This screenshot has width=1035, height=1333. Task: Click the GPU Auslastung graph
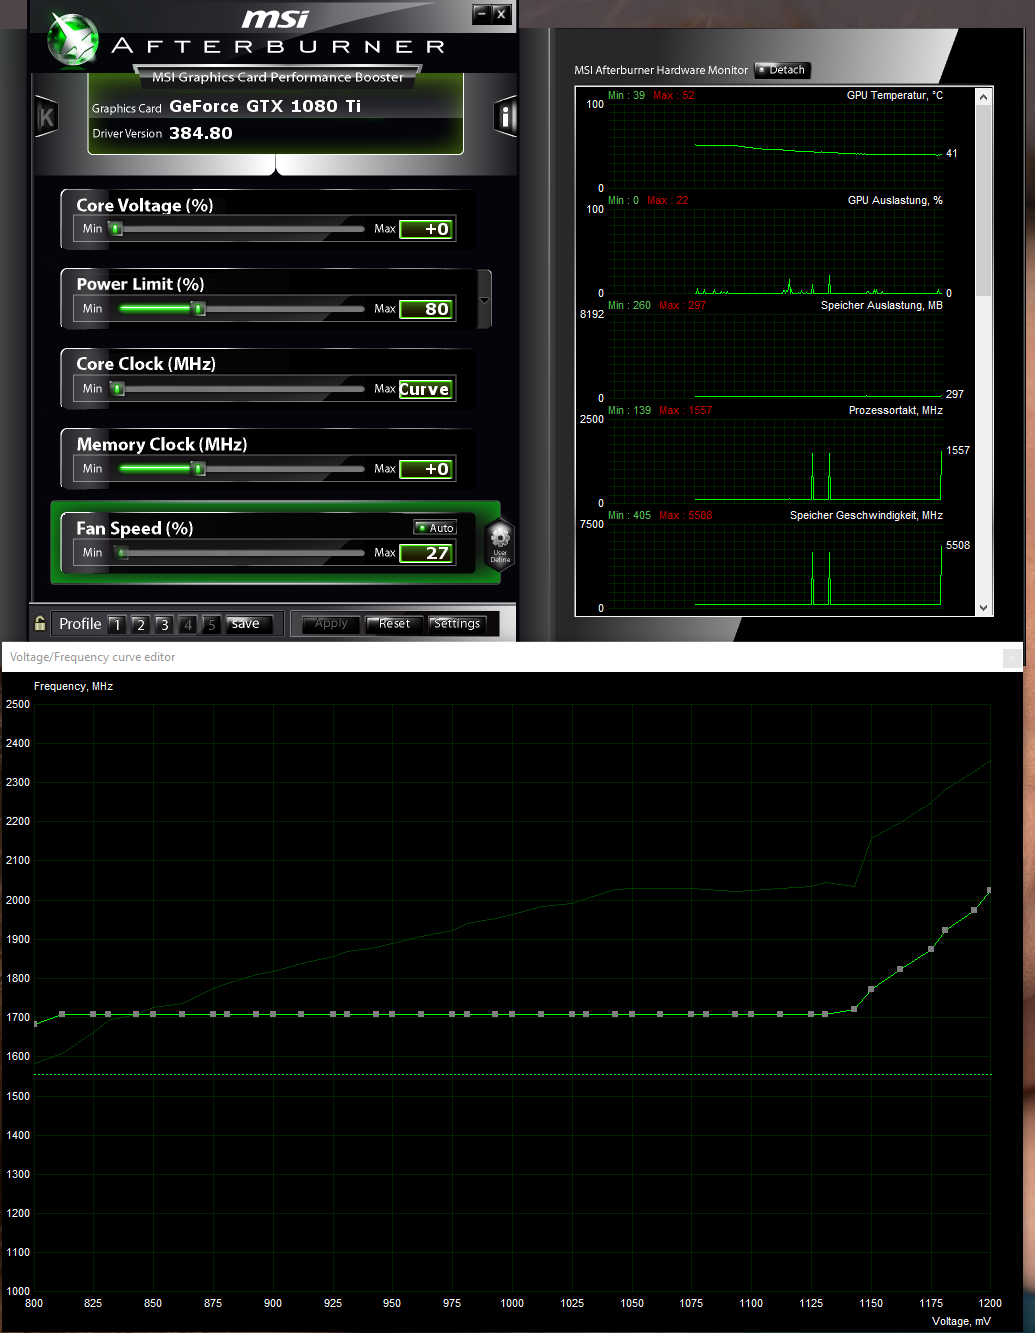775,251
